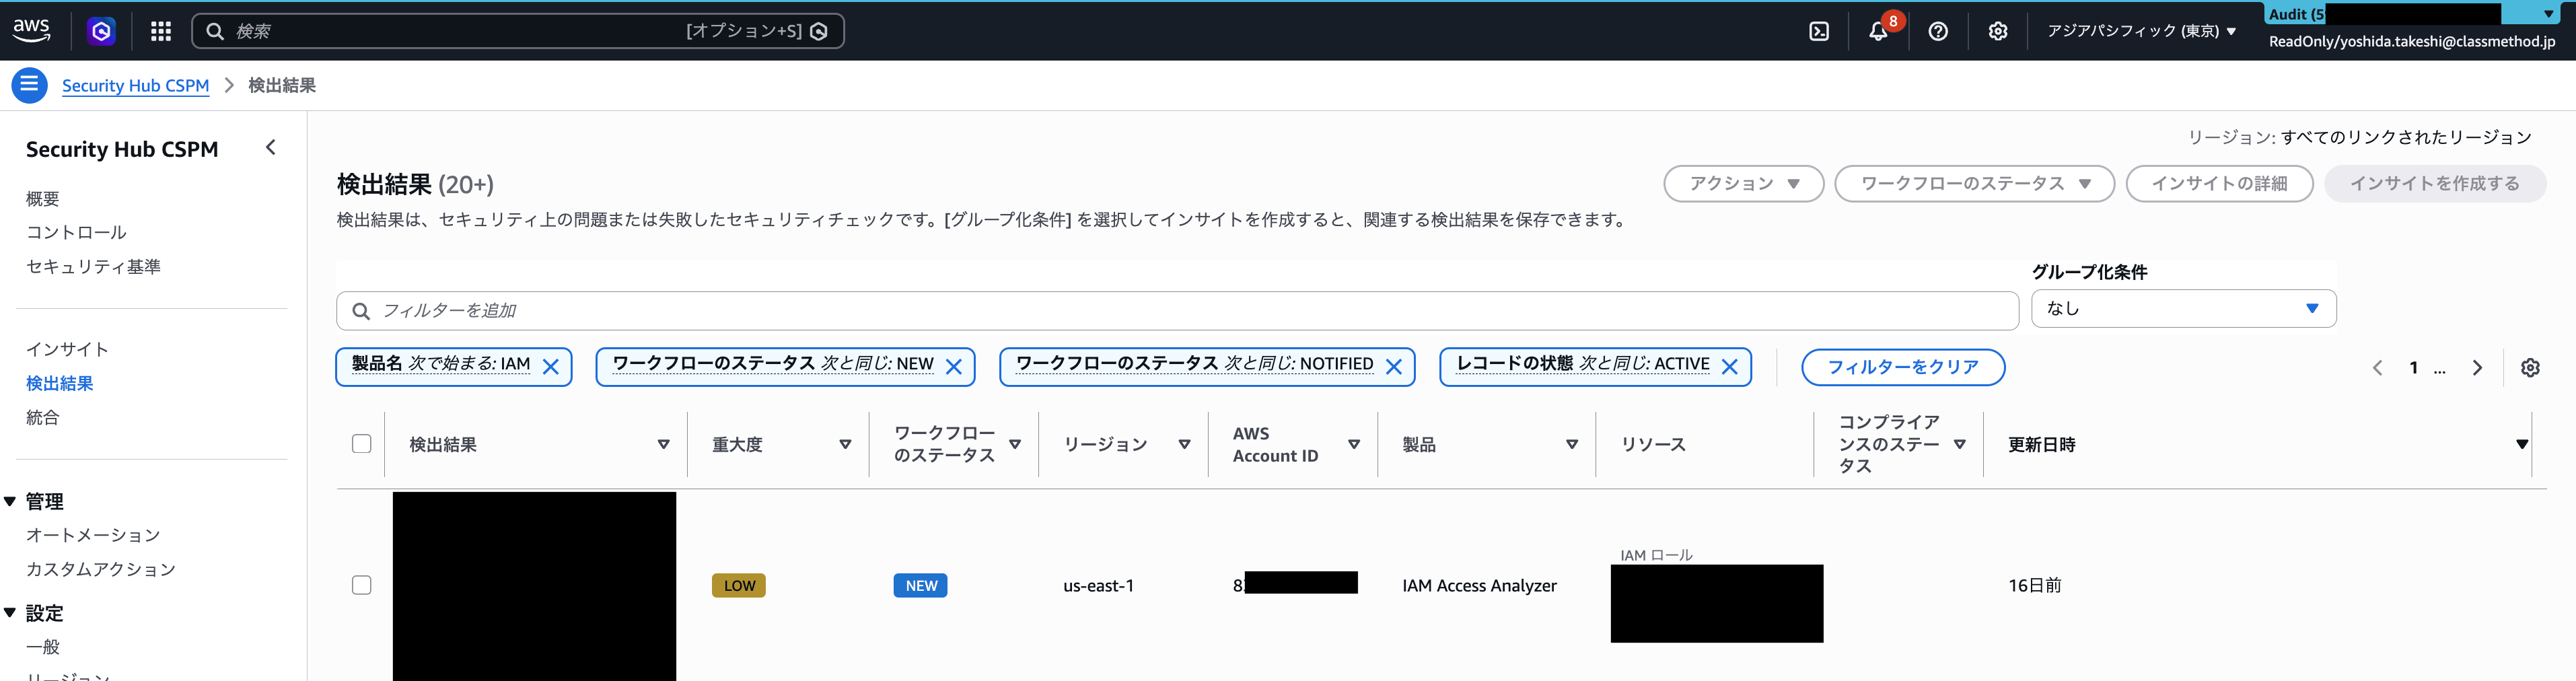2576x681 pixels.
Task: Sort by the 更新日時 column arrow
Action: click(x=2522, y=445)
